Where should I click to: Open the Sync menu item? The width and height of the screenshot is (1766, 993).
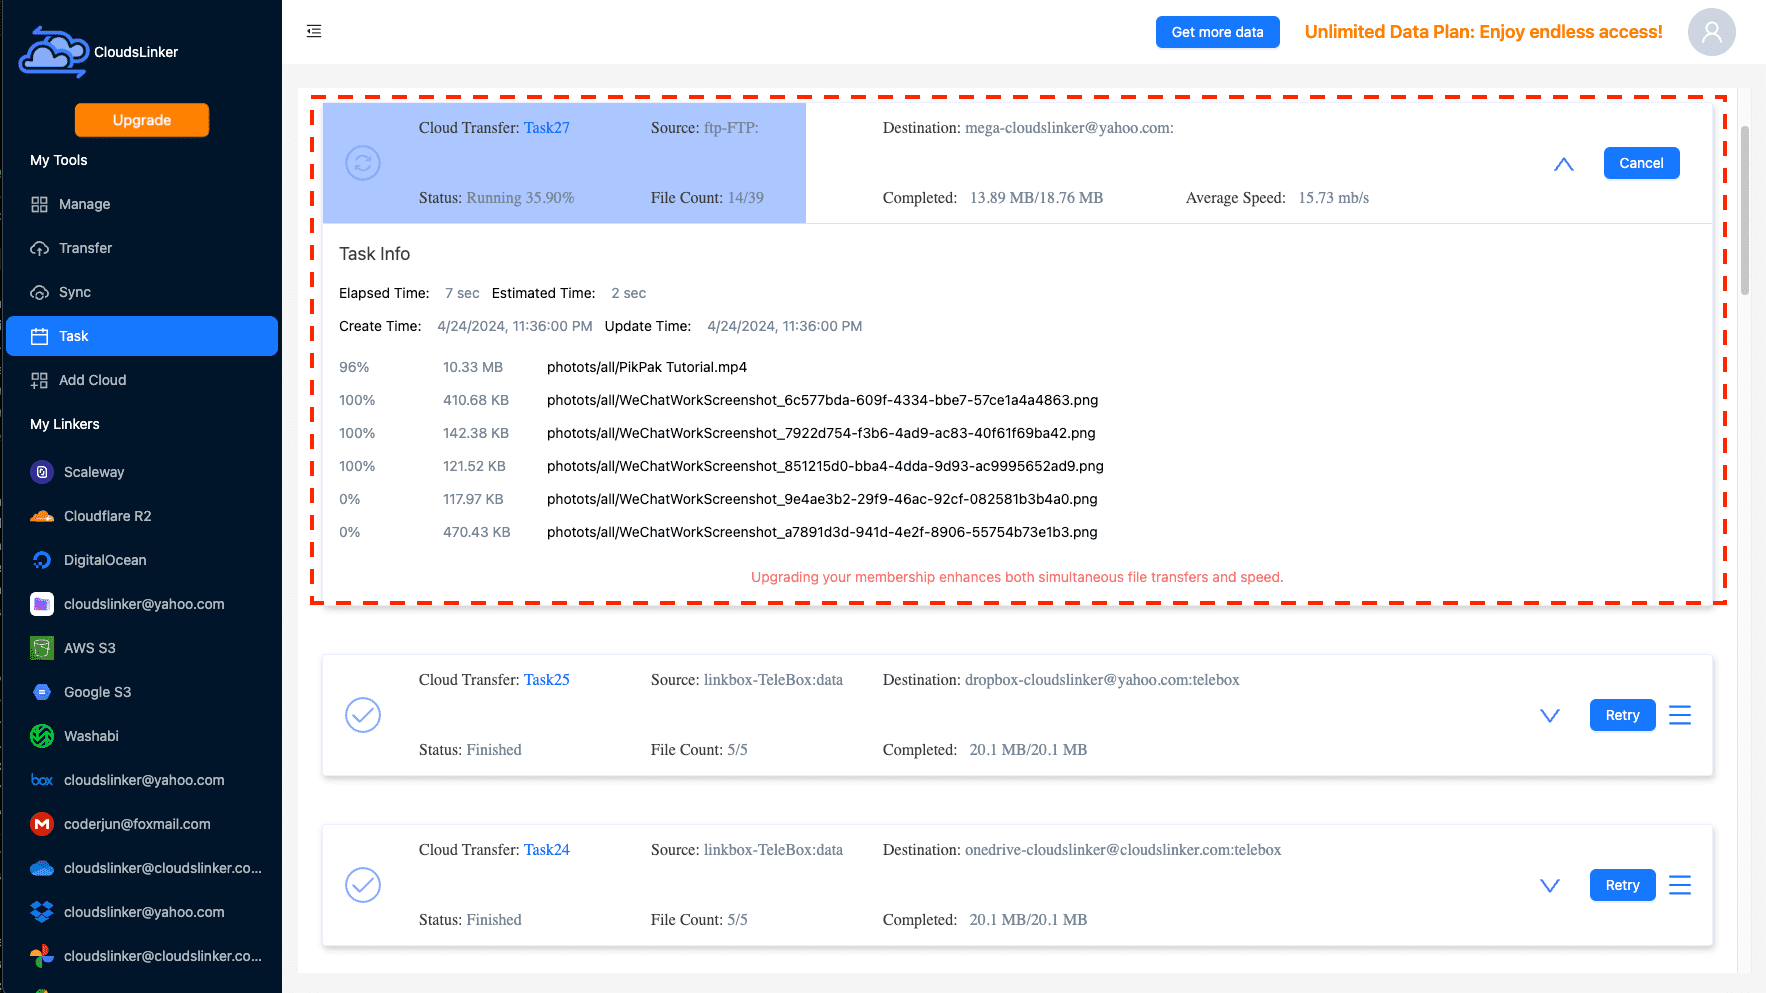[x=142, y=292]
